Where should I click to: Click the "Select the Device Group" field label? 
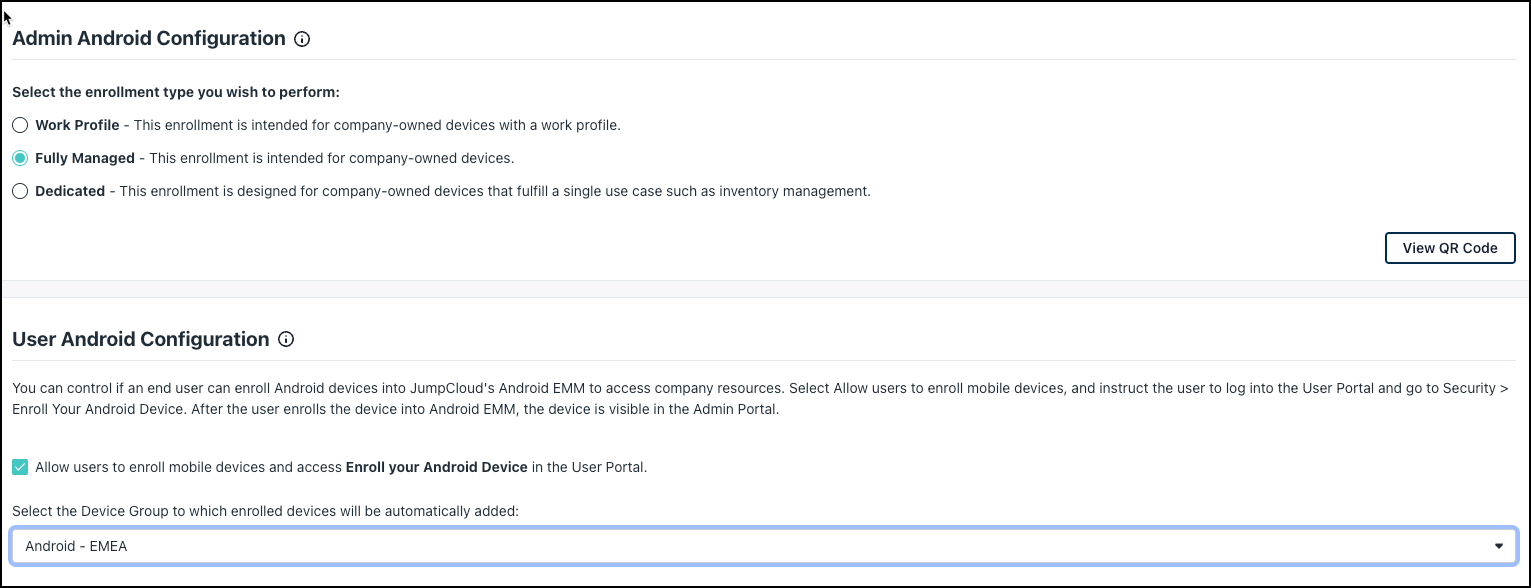click(266, 511)
